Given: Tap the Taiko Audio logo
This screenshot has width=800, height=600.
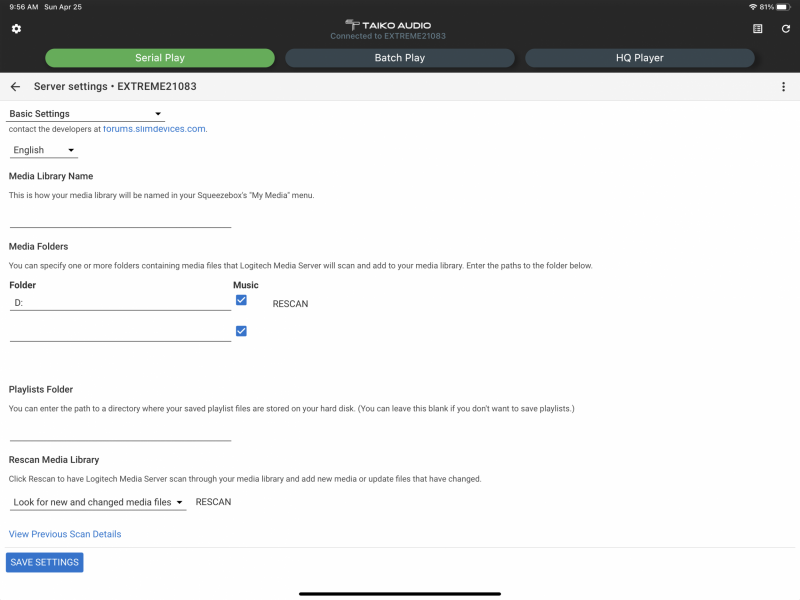Looking at the screenshot, I should [x=388, y=24].
